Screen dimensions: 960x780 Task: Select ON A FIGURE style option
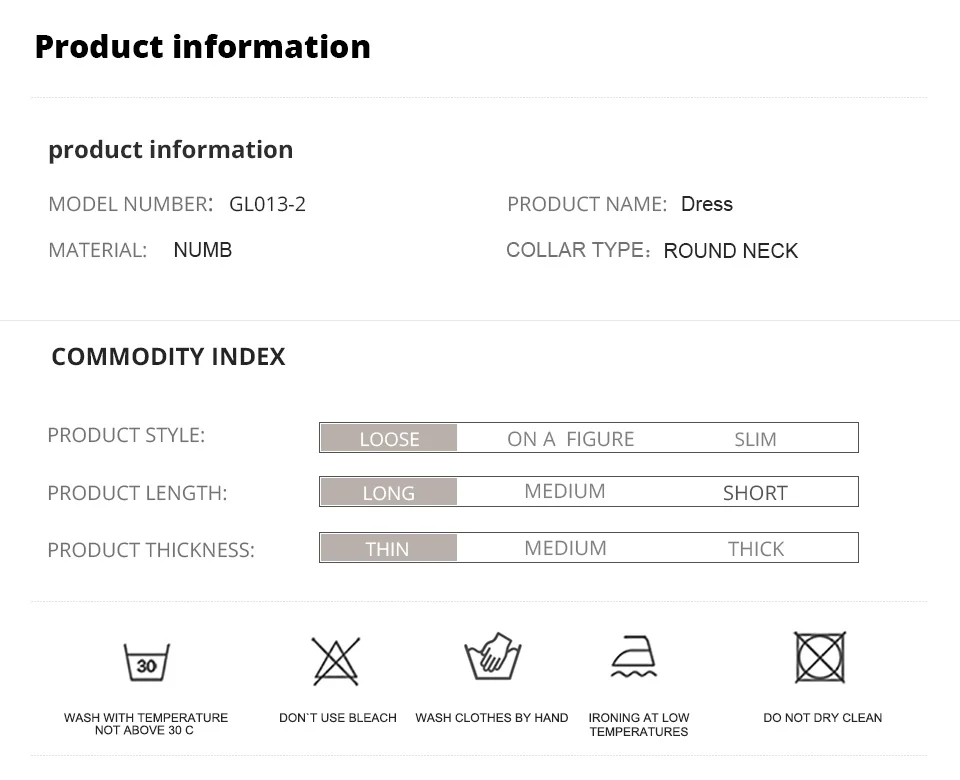571,439
